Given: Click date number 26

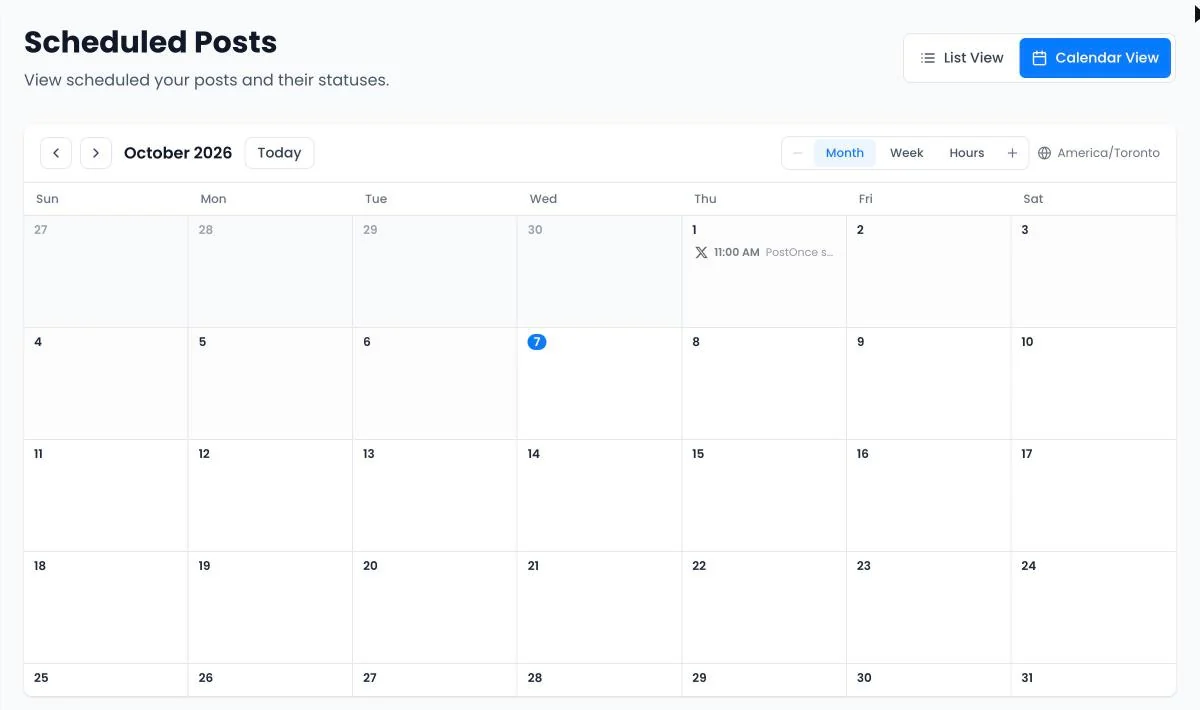Looking at the screenshot, I should [205, 678].
